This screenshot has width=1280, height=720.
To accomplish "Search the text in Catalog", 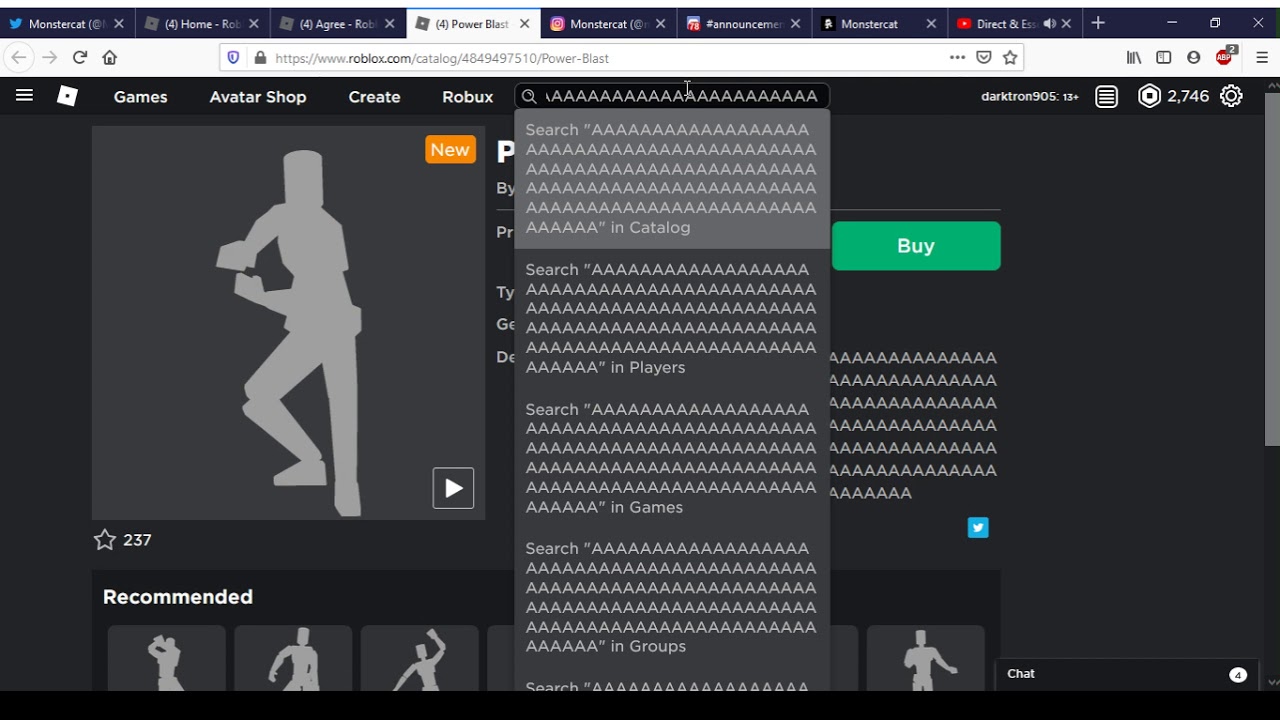I will (672, 179).
